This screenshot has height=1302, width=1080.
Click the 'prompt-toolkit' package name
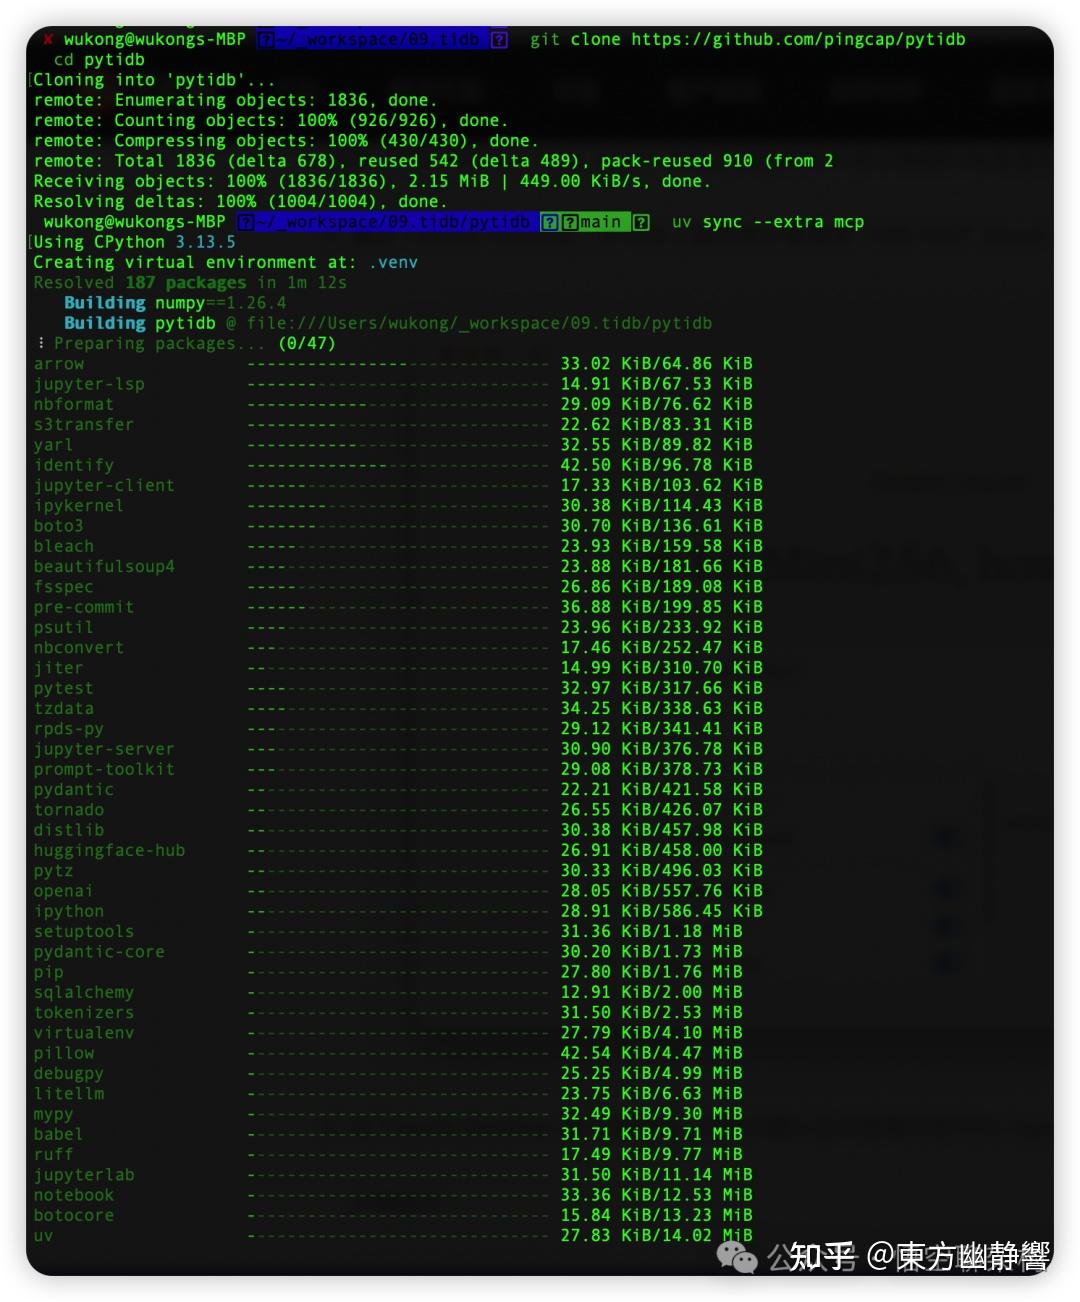point(104,769)
